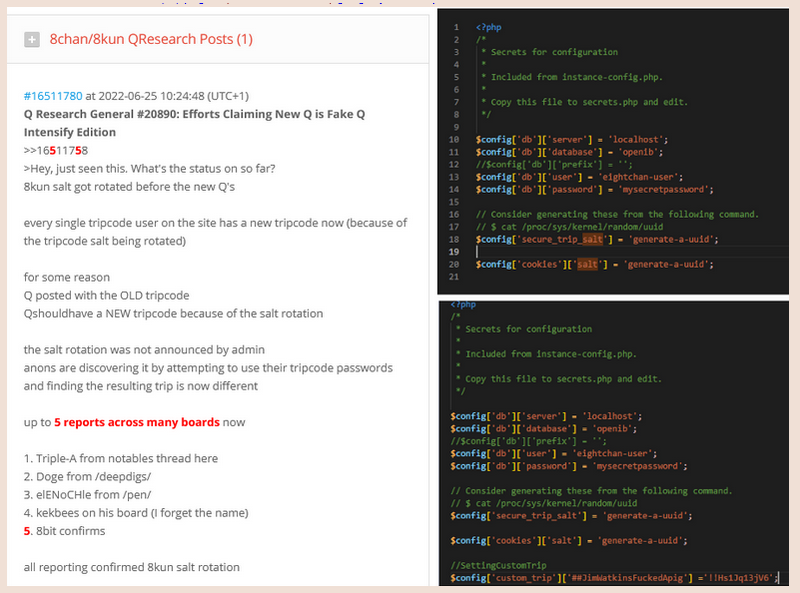
Task: Open the 8chan/8kun QResearch Posts (1) heading
Action: [x=151, y=39]
